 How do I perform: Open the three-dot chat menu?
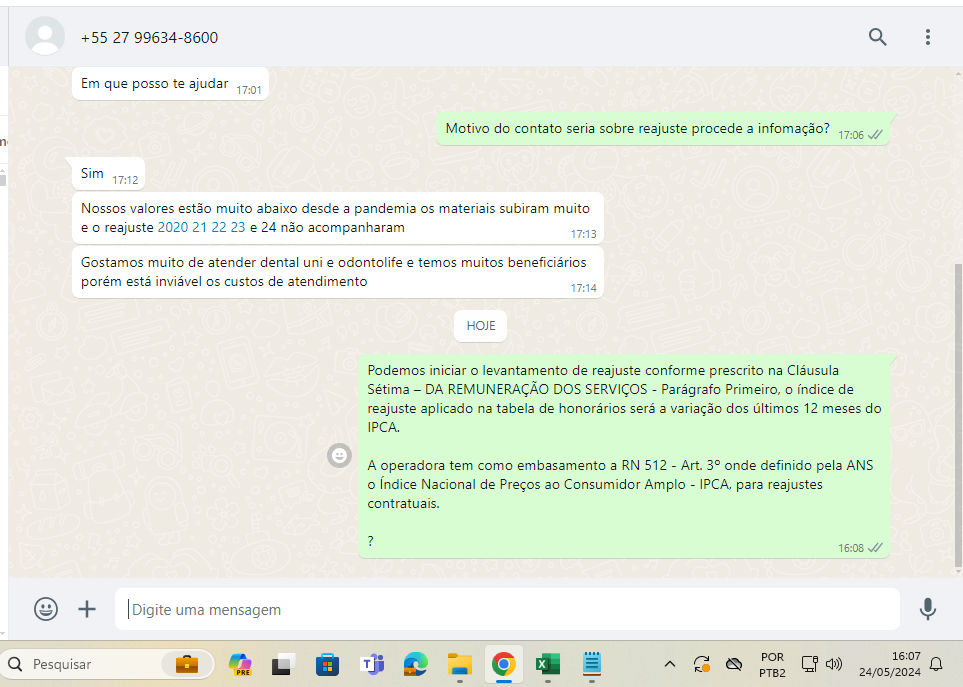[927, 37]
